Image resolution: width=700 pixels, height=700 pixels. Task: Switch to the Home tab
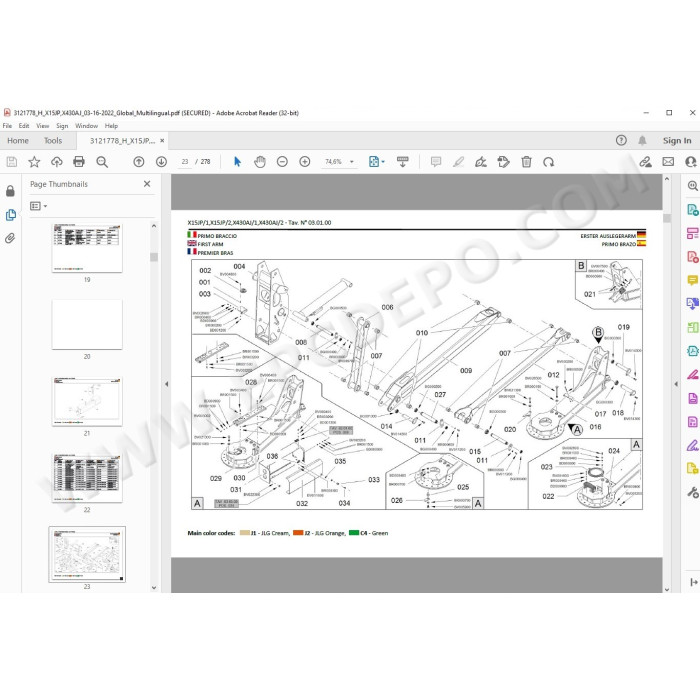[x=18, y=141]
